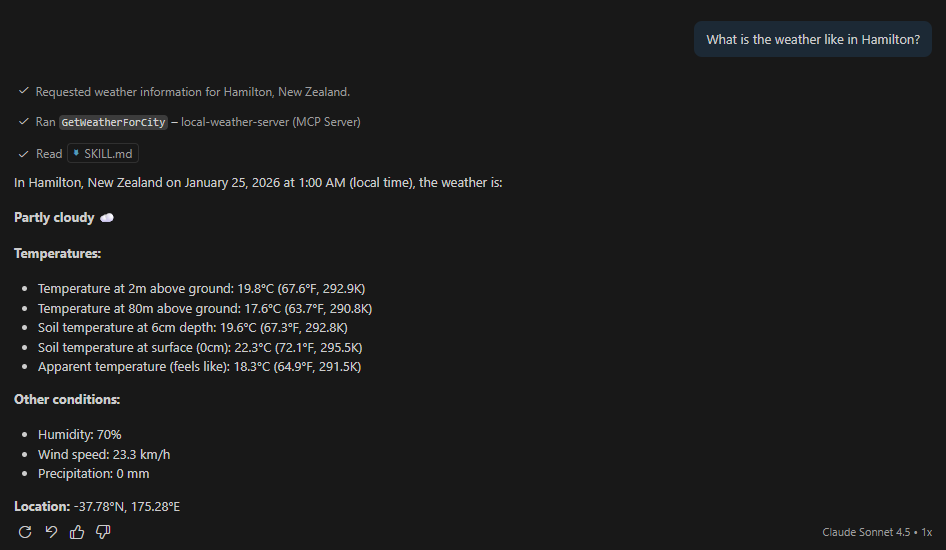Click the Location coordinates line
This screenshot has height=550, width=946.
click(97, 507)
